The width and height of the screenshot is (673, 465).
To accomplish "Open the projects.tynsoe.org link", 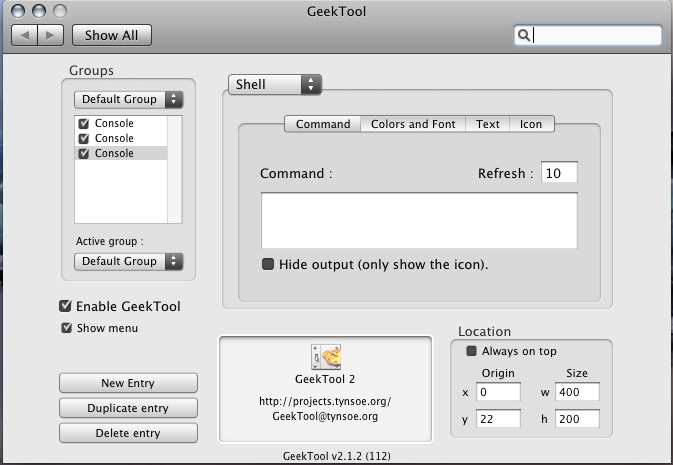I will pos(325,401).
